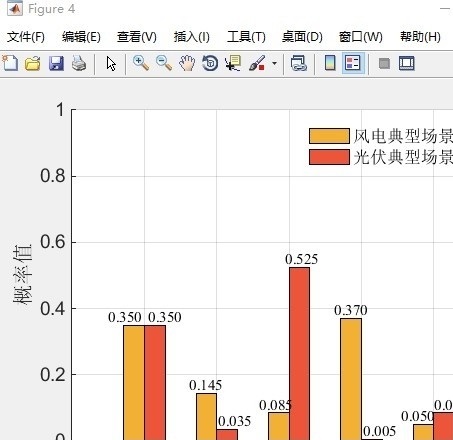This screenshot has height=440, width=453.
Task: Click the 0.035 bar value label
Action: pos(234,421)
